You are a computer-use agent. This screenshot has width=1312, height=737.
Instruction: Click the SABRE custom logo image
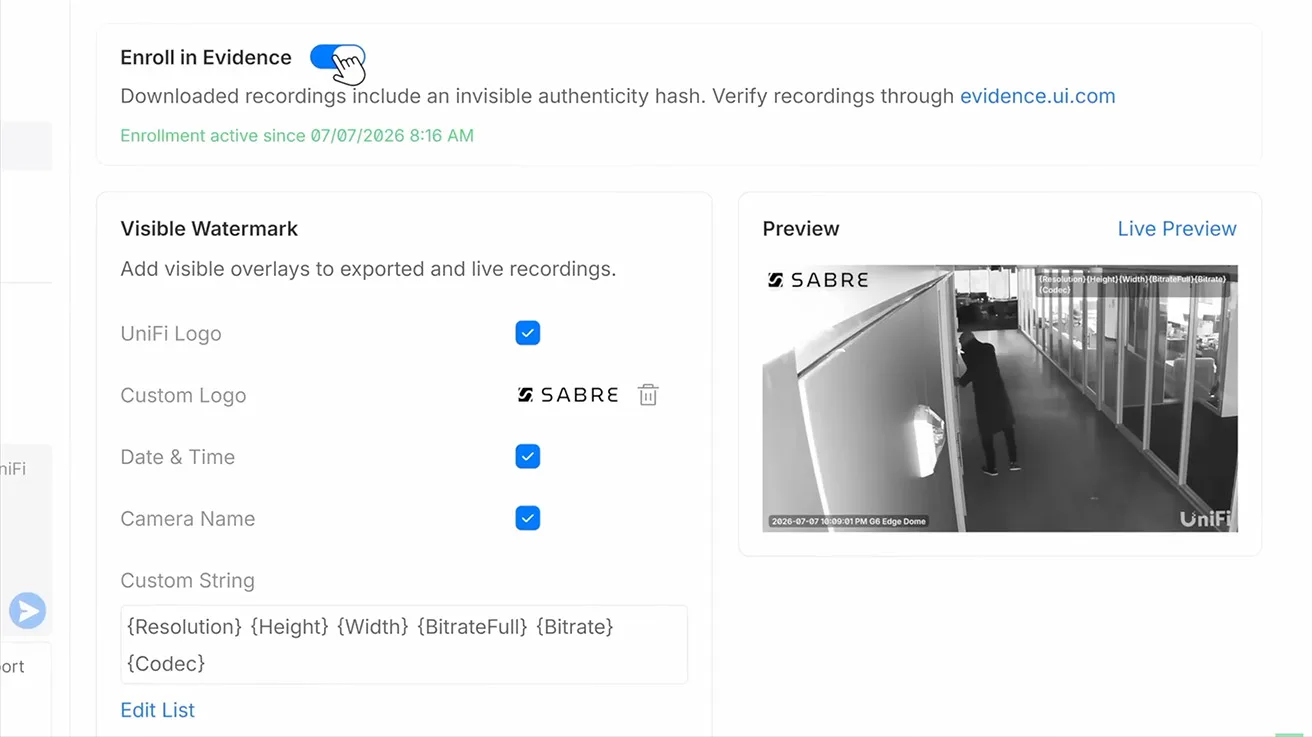click(x=567, y=395)
